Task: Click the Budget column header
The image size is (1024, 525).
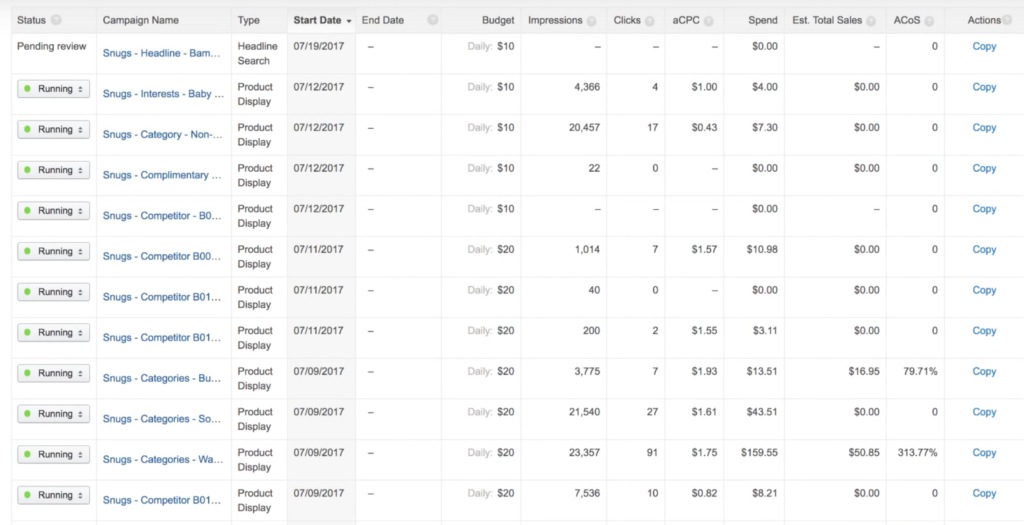Action: point(498,20)
